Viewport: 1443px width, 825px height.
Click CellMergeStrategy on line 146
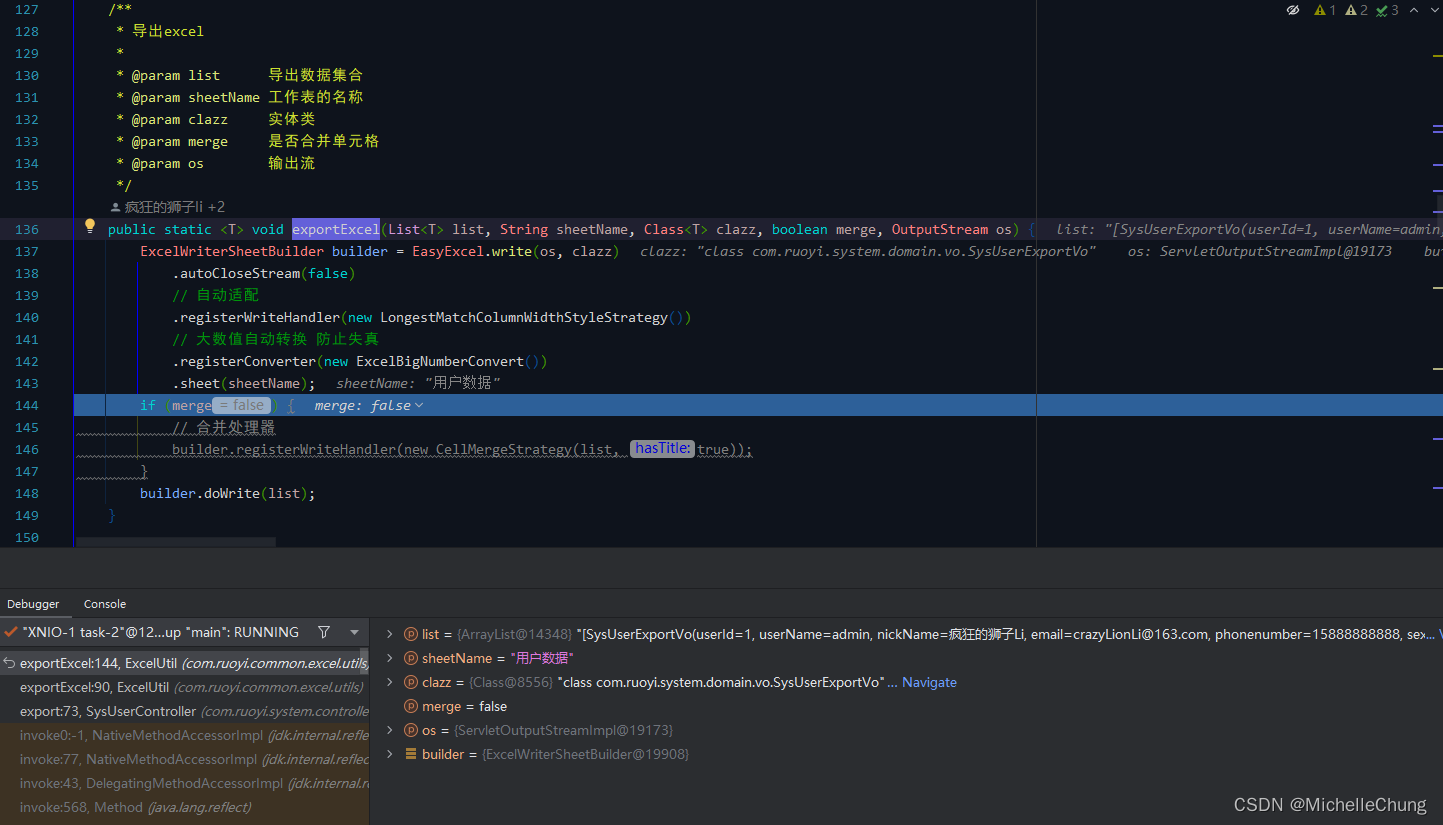click(504, 449)
